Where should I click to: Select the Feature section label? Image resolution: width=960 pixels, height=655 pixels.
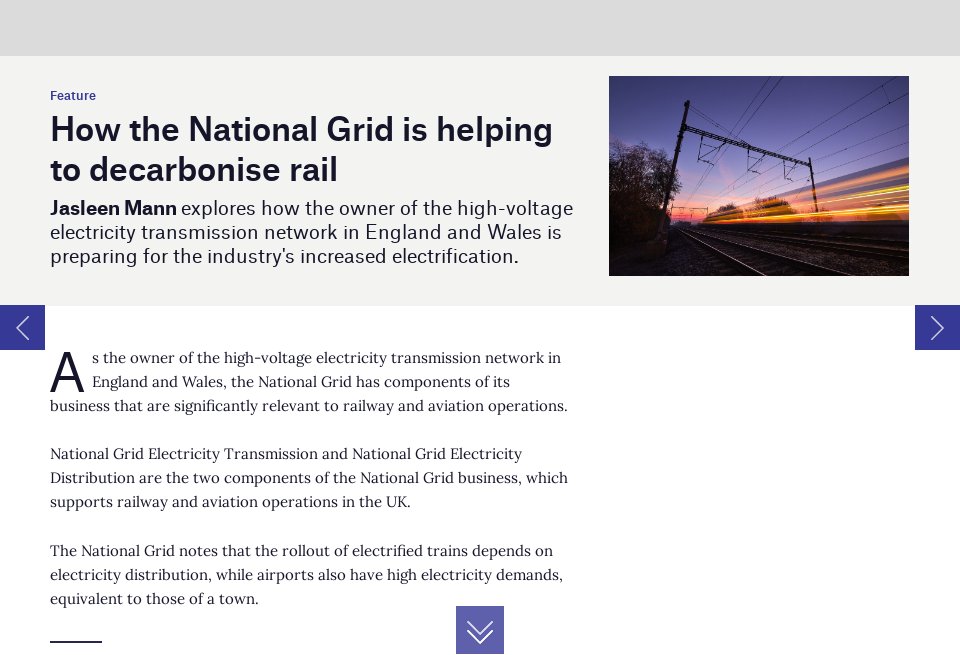pyautogui.click(x=73, y=95)
